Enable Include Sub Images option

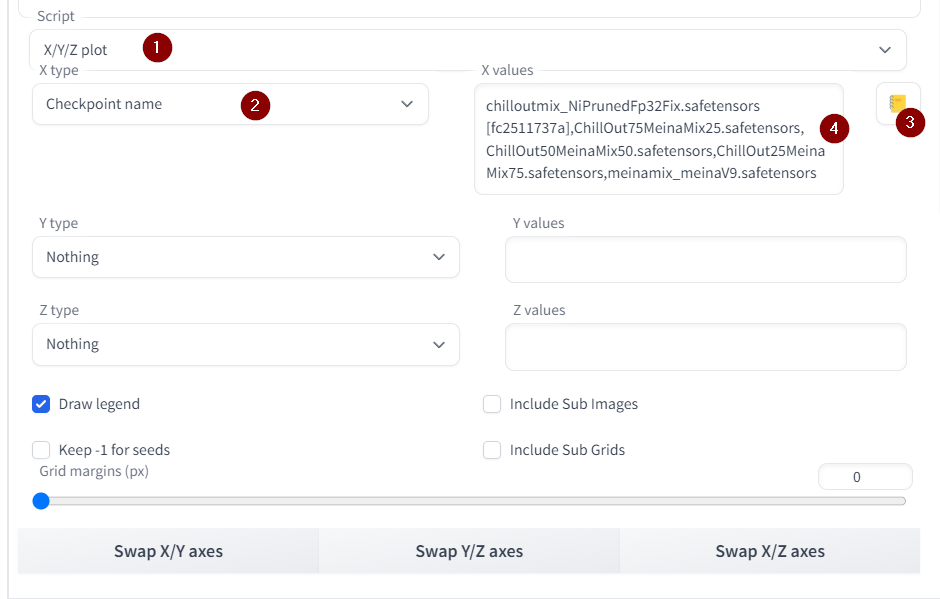click(x=492, y=404)
